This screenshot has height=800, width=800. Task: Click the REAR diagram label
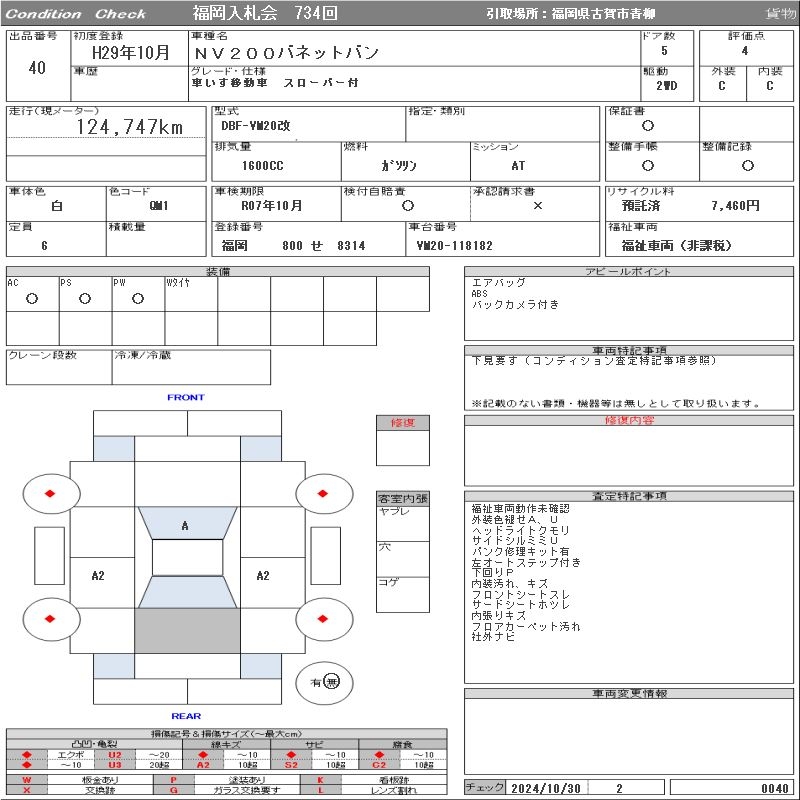186,716
